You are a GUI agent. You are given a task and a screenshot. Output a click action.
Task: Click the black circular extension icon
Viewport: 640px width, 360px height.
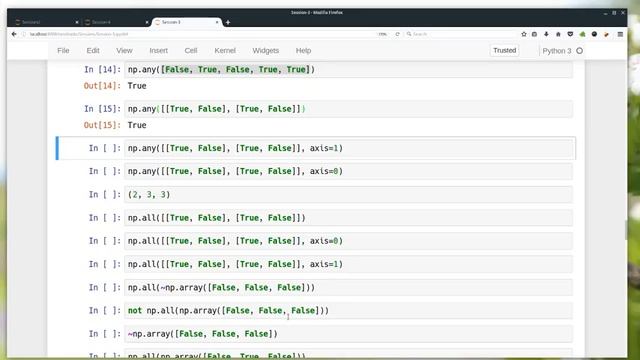click(594, 34)
